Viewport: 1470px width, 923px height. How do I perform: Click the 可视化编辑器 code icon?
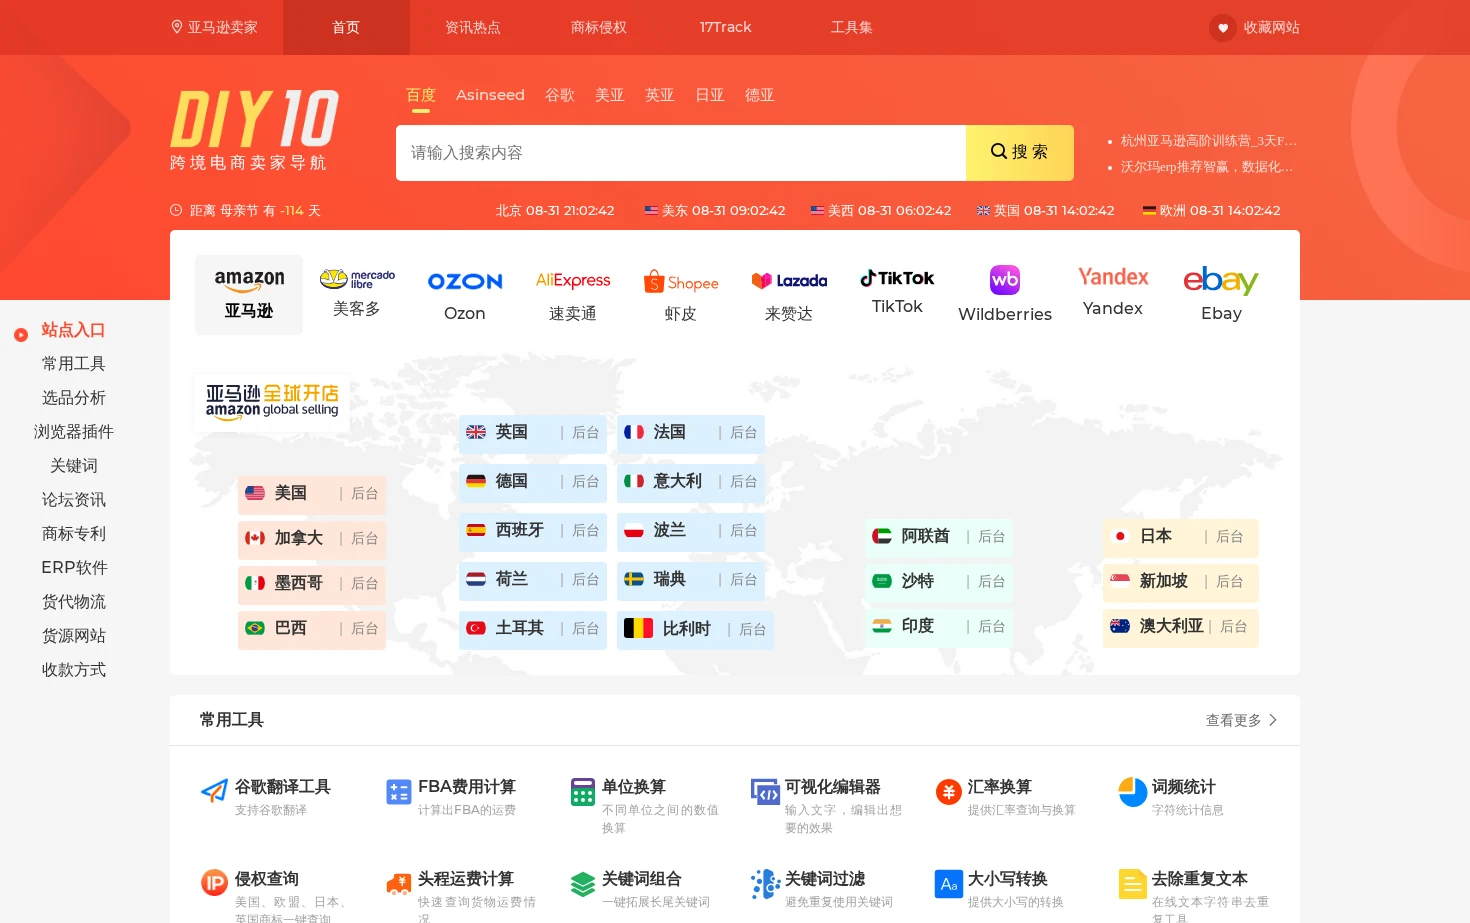(765, 792)
